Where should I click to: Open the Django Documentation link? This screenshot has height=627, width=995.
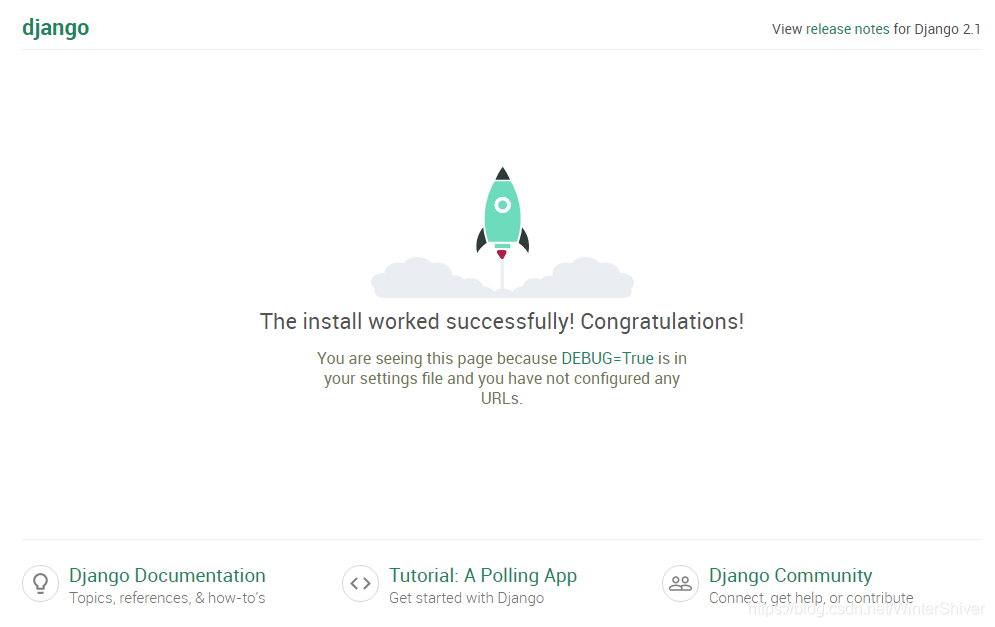168,576
